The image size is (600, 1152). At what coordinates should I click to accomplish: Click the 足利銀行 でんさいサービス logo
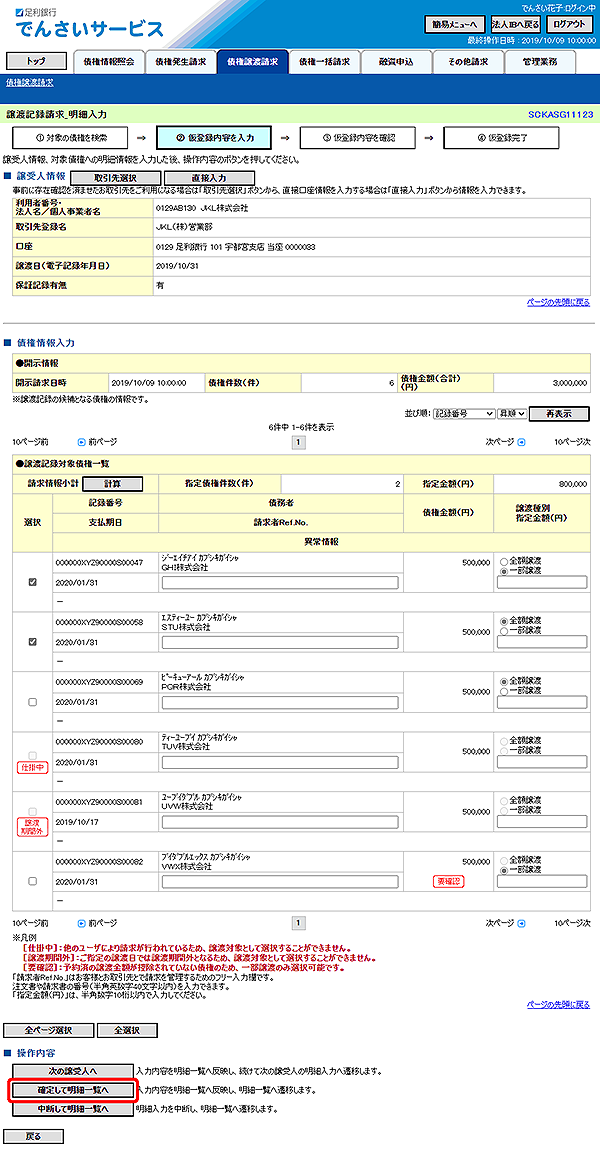[90, 24]
